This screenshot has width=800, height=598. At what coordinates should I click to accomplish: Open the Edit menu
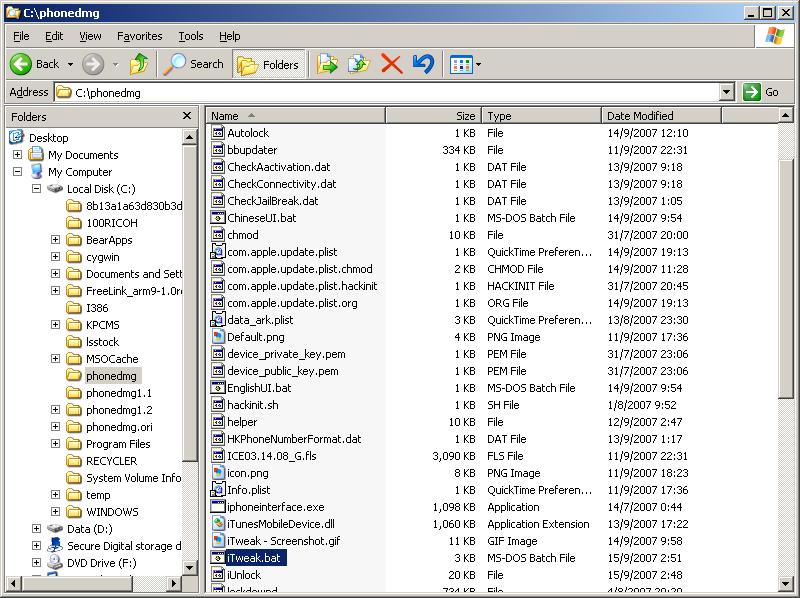pyautogui.click(x=54, y=36)
